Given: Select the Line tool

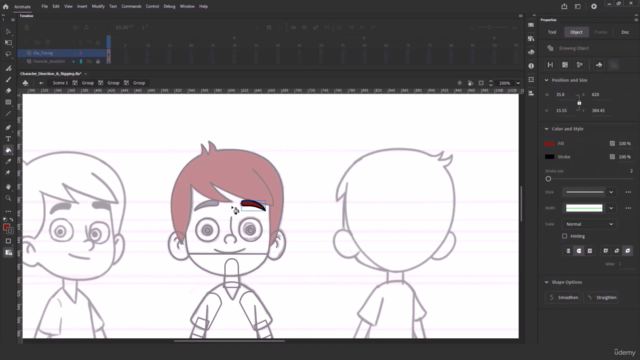Looking at the screenshot, I should coord(8,113).
